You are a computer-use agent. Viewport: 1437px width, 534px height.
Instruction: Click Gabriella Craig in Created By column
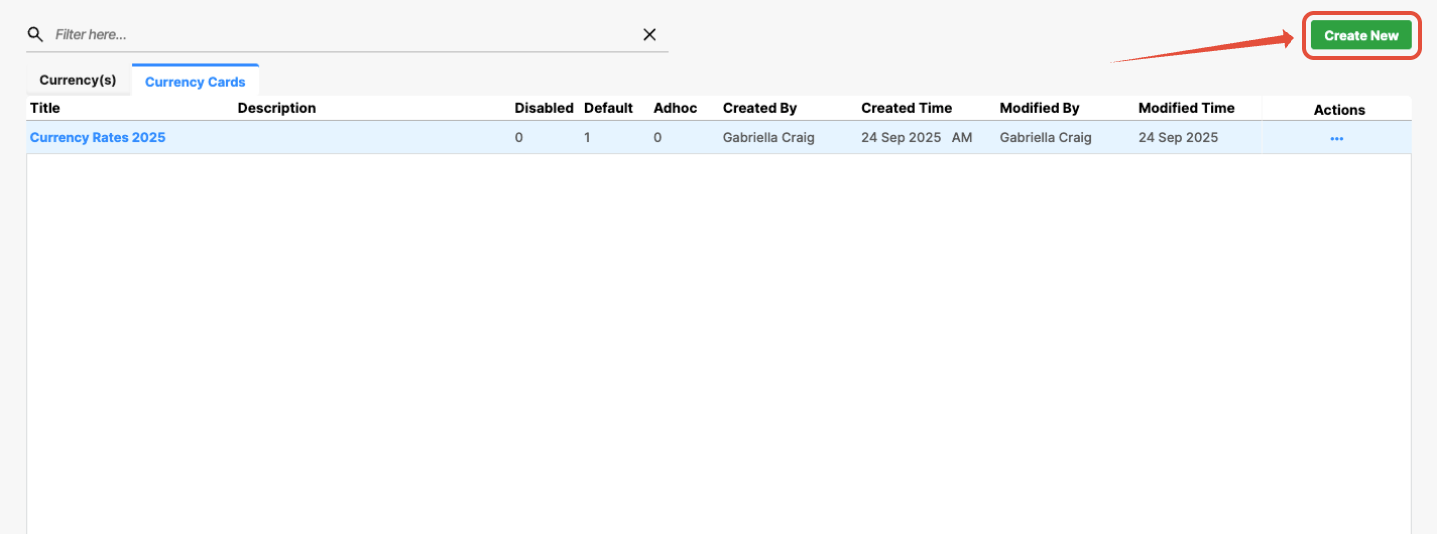click(769, 138)
